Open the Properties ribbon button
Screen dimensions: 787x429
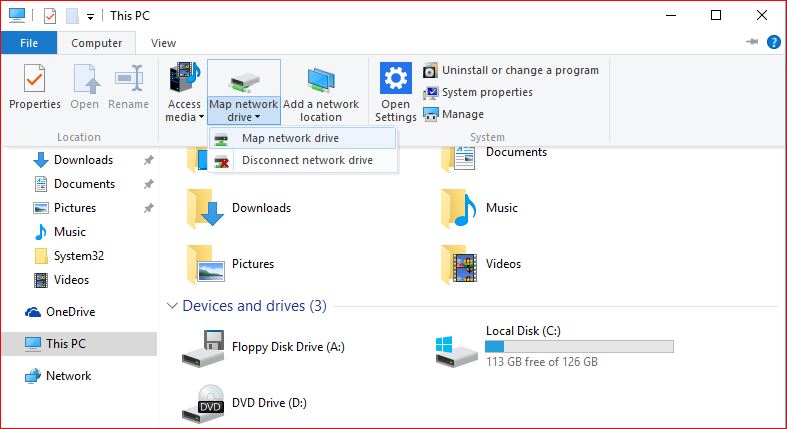[x=35, y=87]
